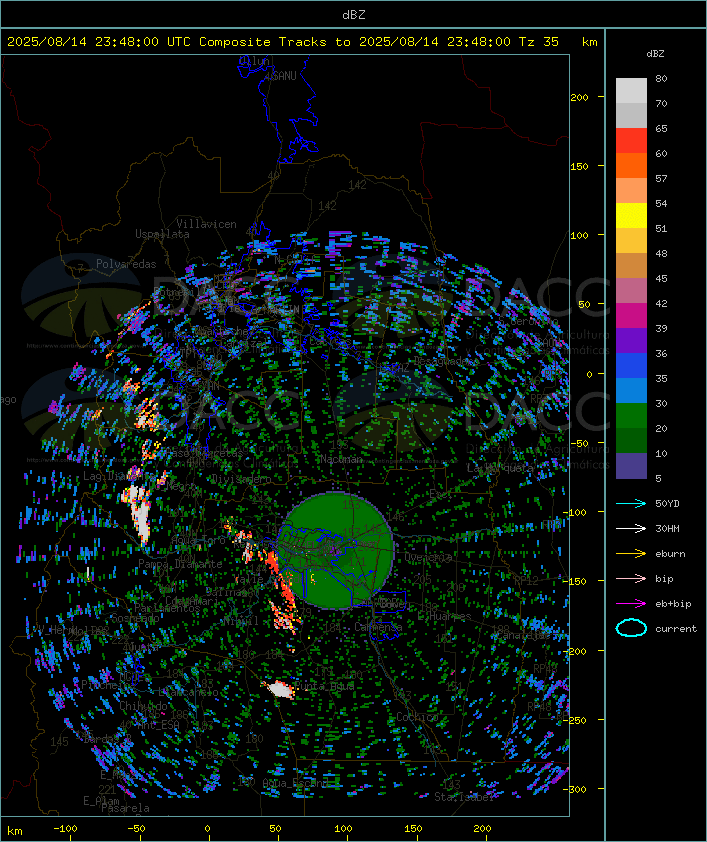This screenshot has width=707, height=842.
Task: Click the '30HM' legend label
Action: coord(667,528)
